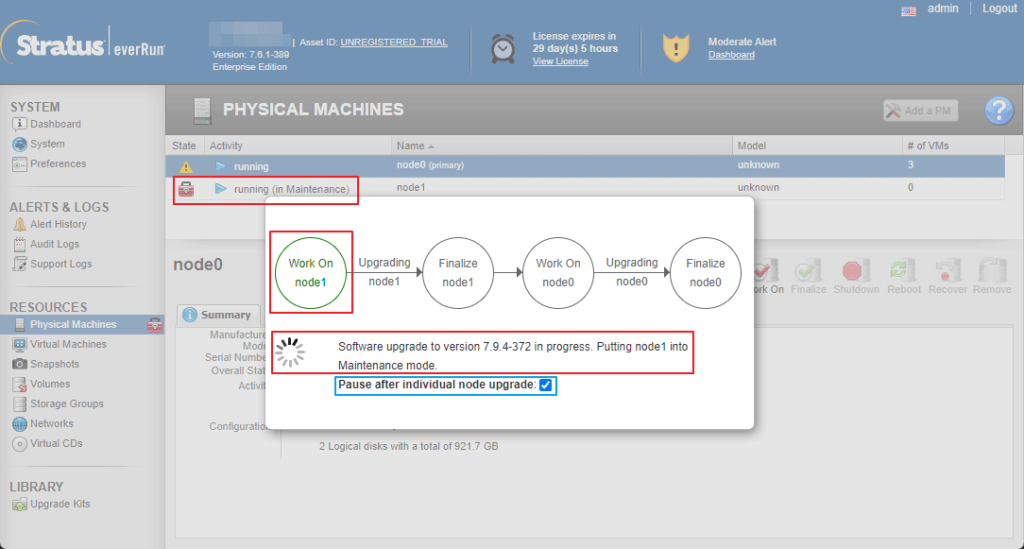
Task: Click node0 running play arrow icon
Action: pyautogui.click(x=220, y=166)
